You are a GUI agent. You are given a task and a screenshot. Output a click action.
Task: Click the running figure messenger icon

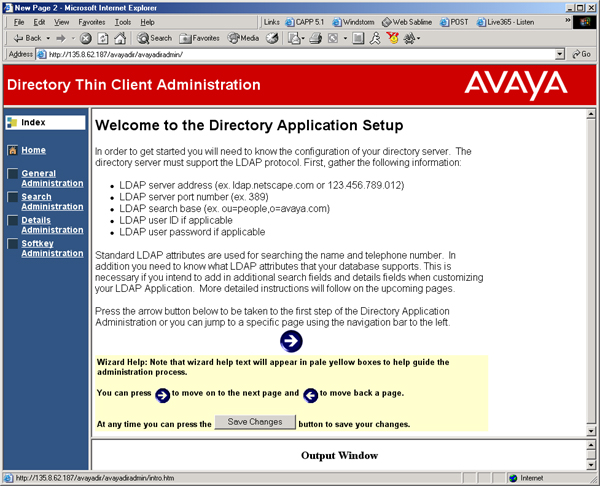pos(375,38)
